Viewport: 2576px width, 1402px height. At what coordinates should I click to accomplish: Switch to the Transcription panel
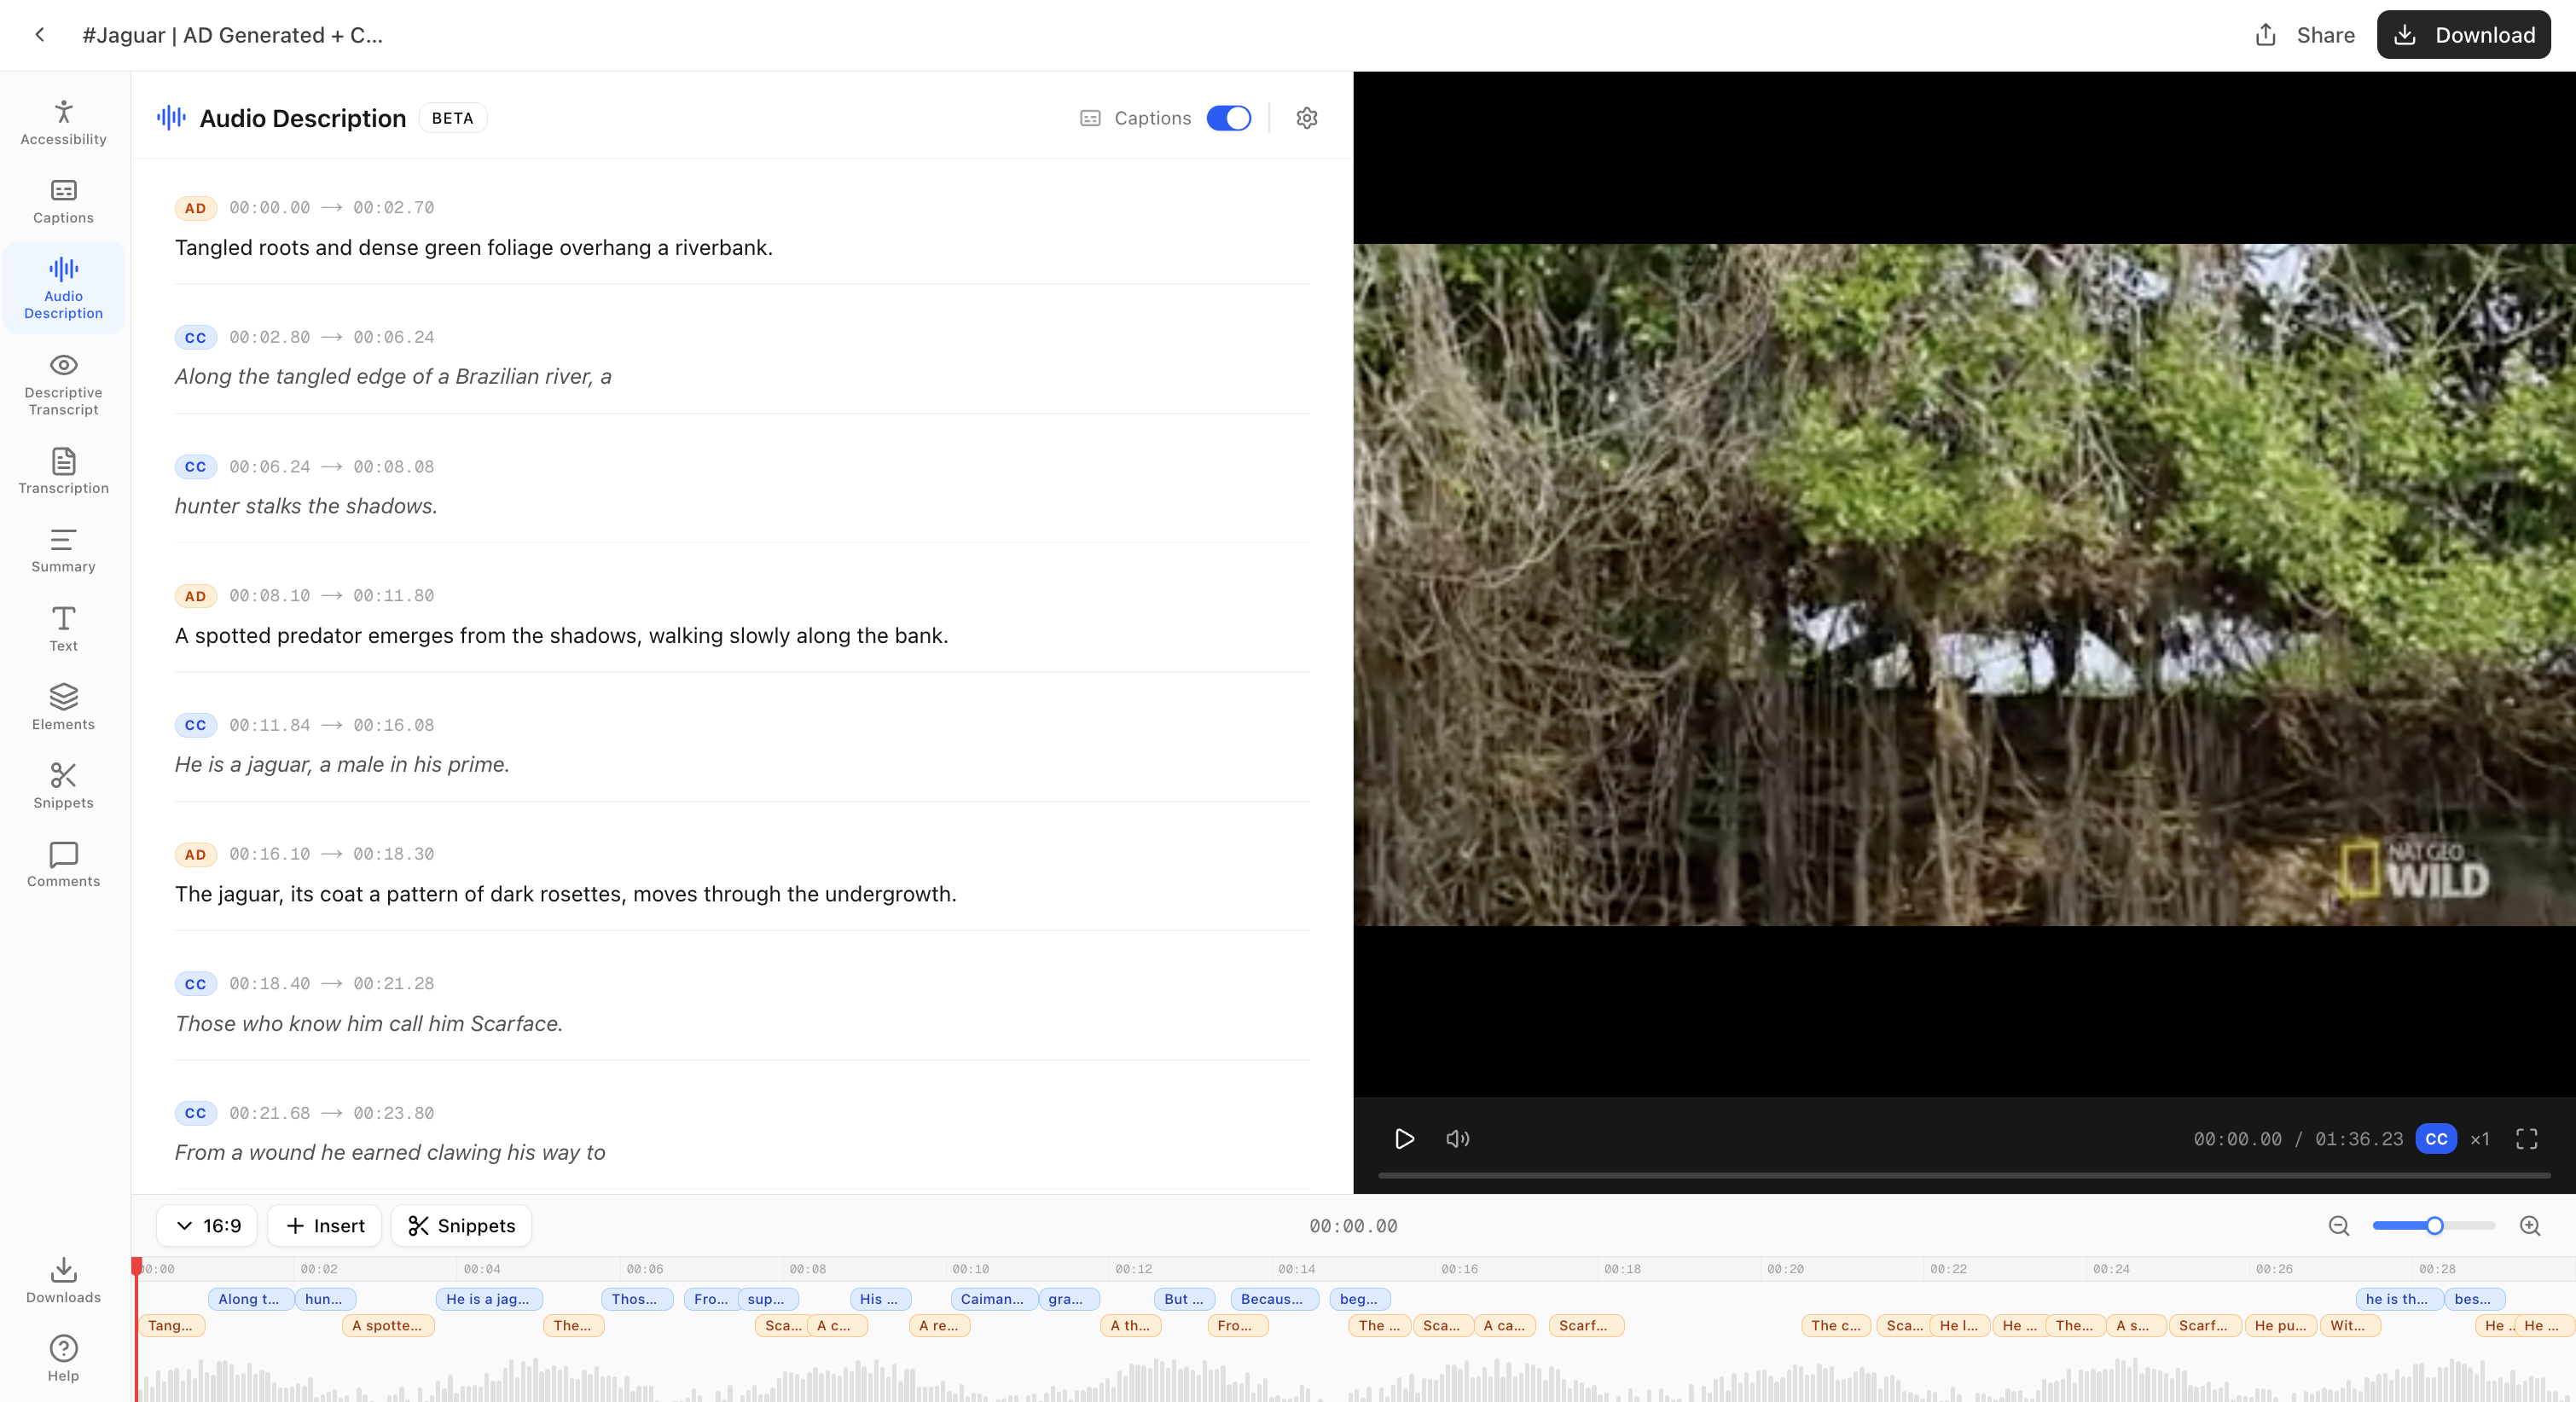62,470
